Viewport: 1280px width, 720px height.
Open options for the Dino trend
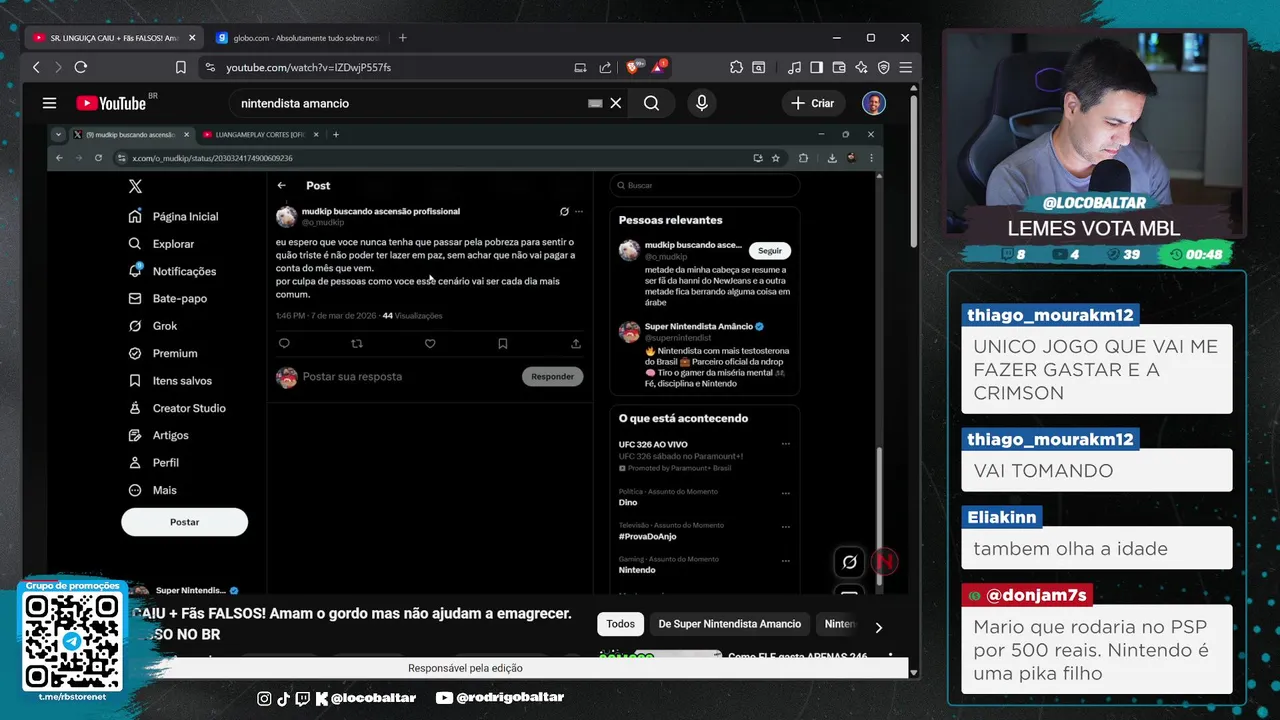coord(785,493)
